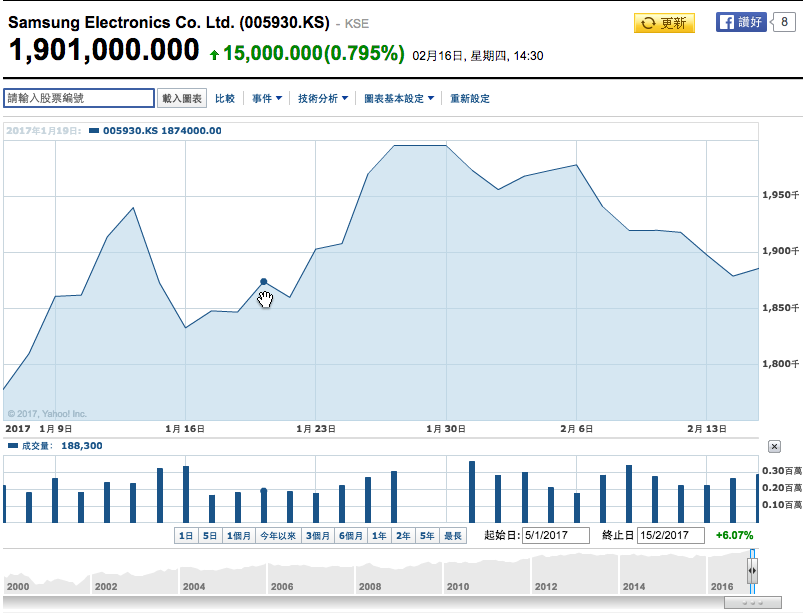
Task: Click the range slider handle near 2016
Action: [x=752, y=571]
